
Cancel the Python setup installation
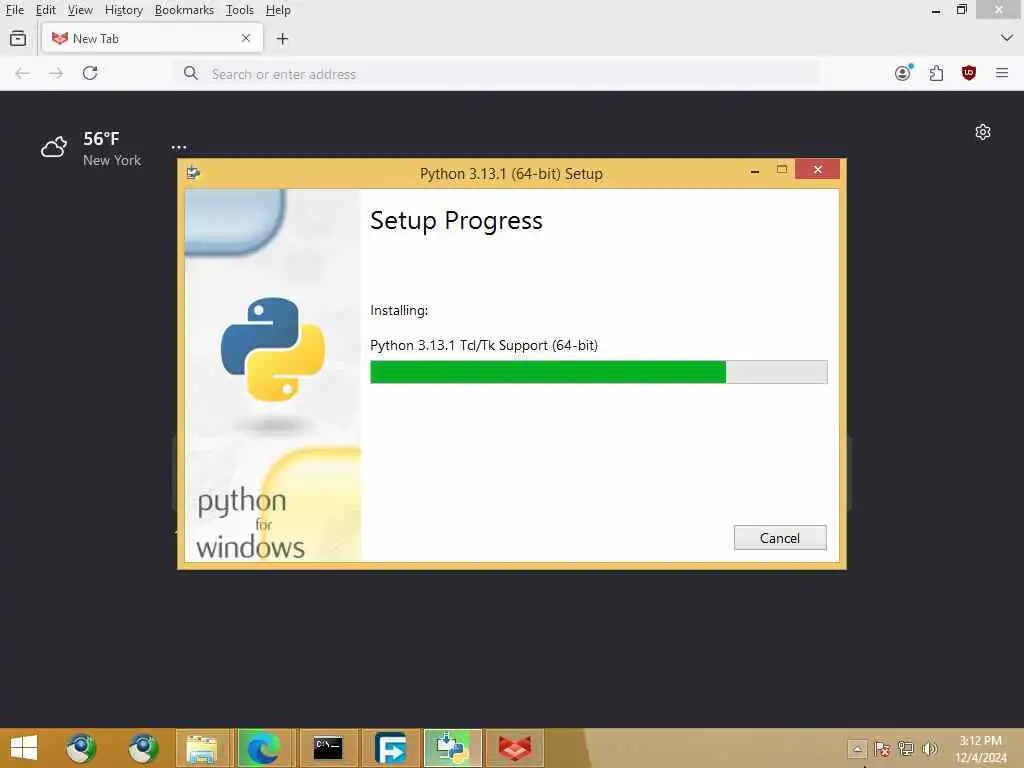pos(780,537)
